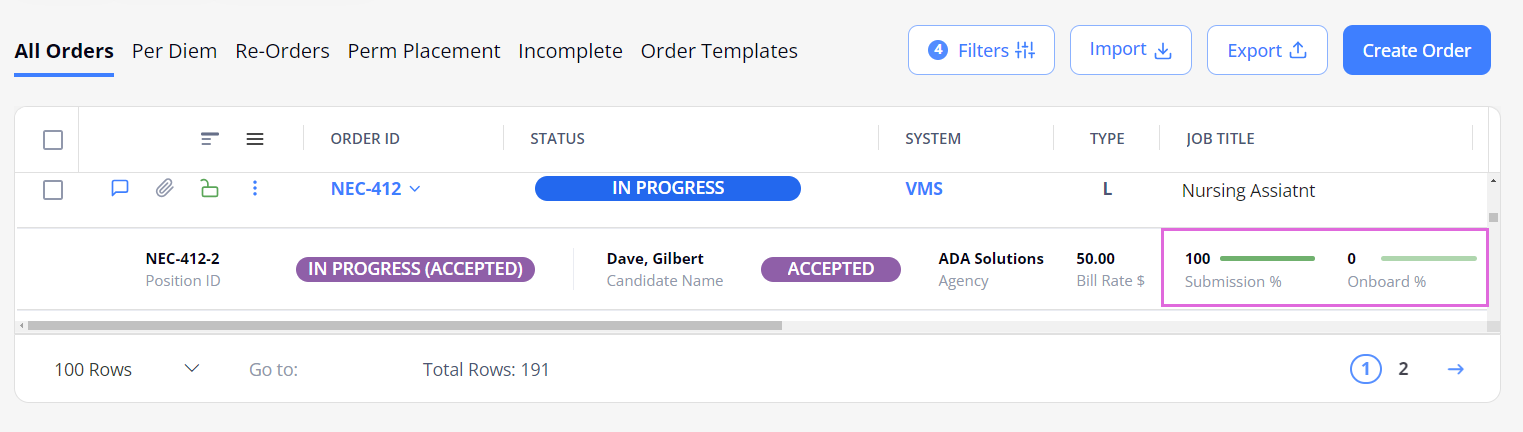This screenshot has height=432, width=1523.
Task: Switch to the Re-Orders tab
Action: 282,51
